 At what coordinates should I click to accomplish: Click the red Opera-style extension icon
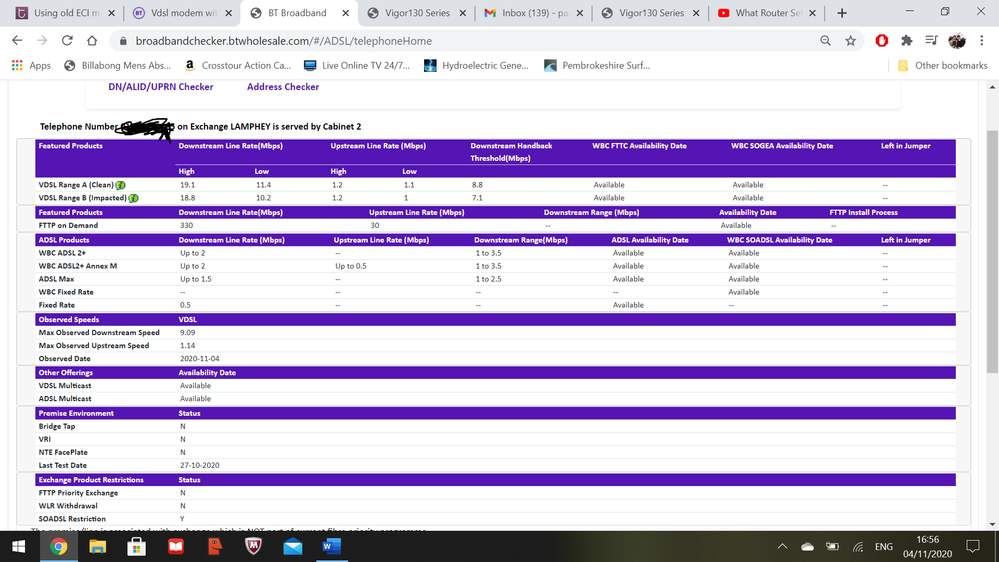click(882, 41)
